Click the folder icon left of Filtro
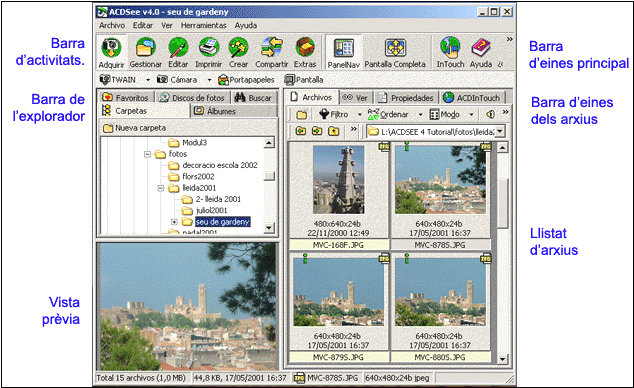The image size is (634, 388). (x=302, y=115)
